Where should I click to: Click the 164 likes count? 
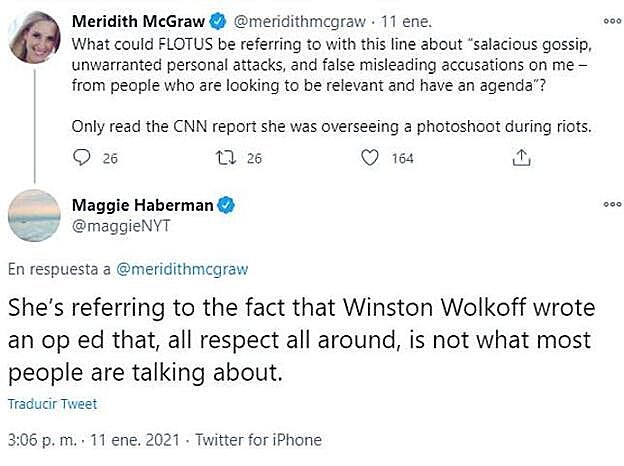click(x=402, y=158)
